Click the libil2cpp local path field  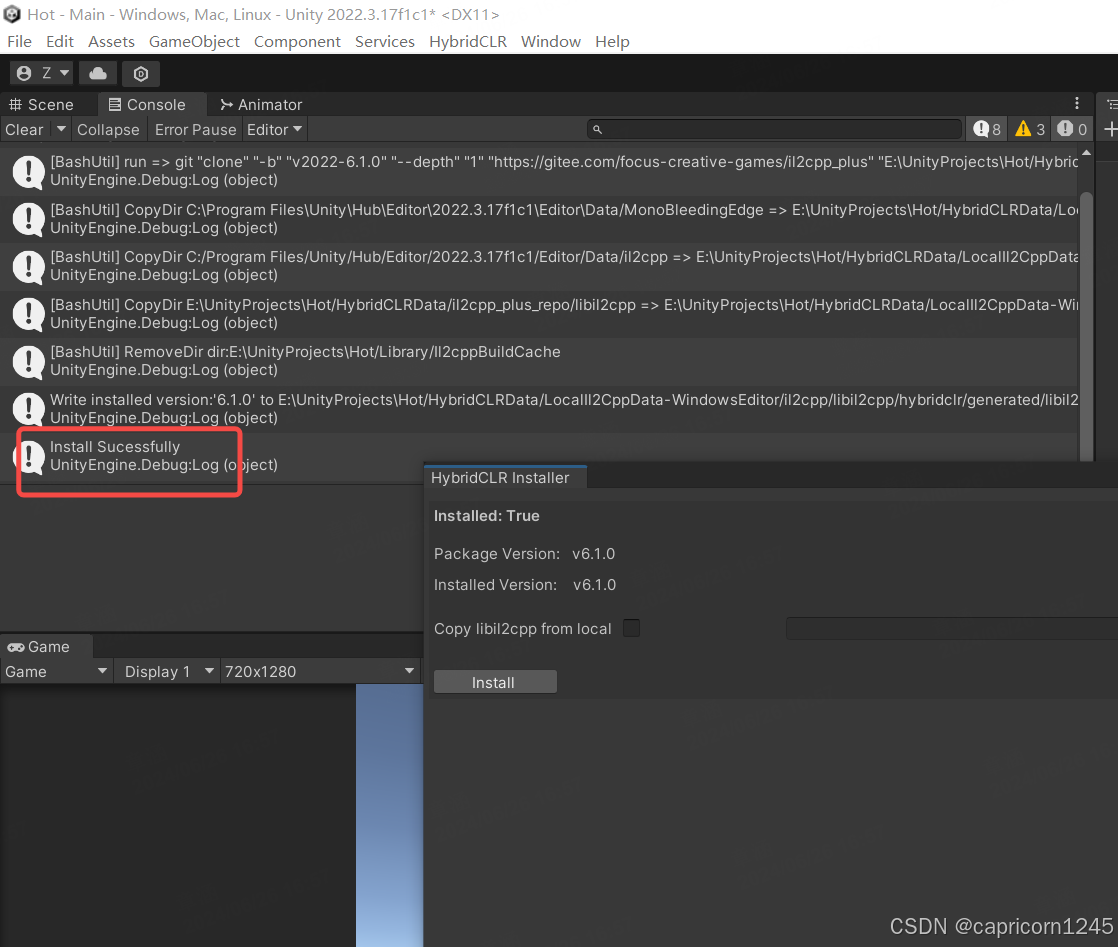tap(952, 628)
